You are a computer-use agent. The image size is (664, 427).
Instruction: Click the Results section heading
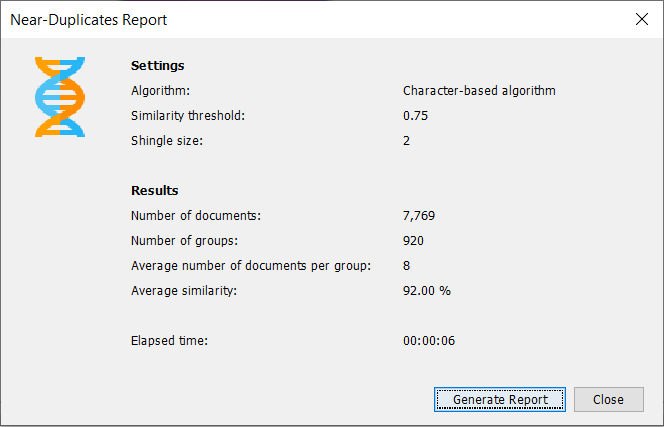click(x=155, y=190)
